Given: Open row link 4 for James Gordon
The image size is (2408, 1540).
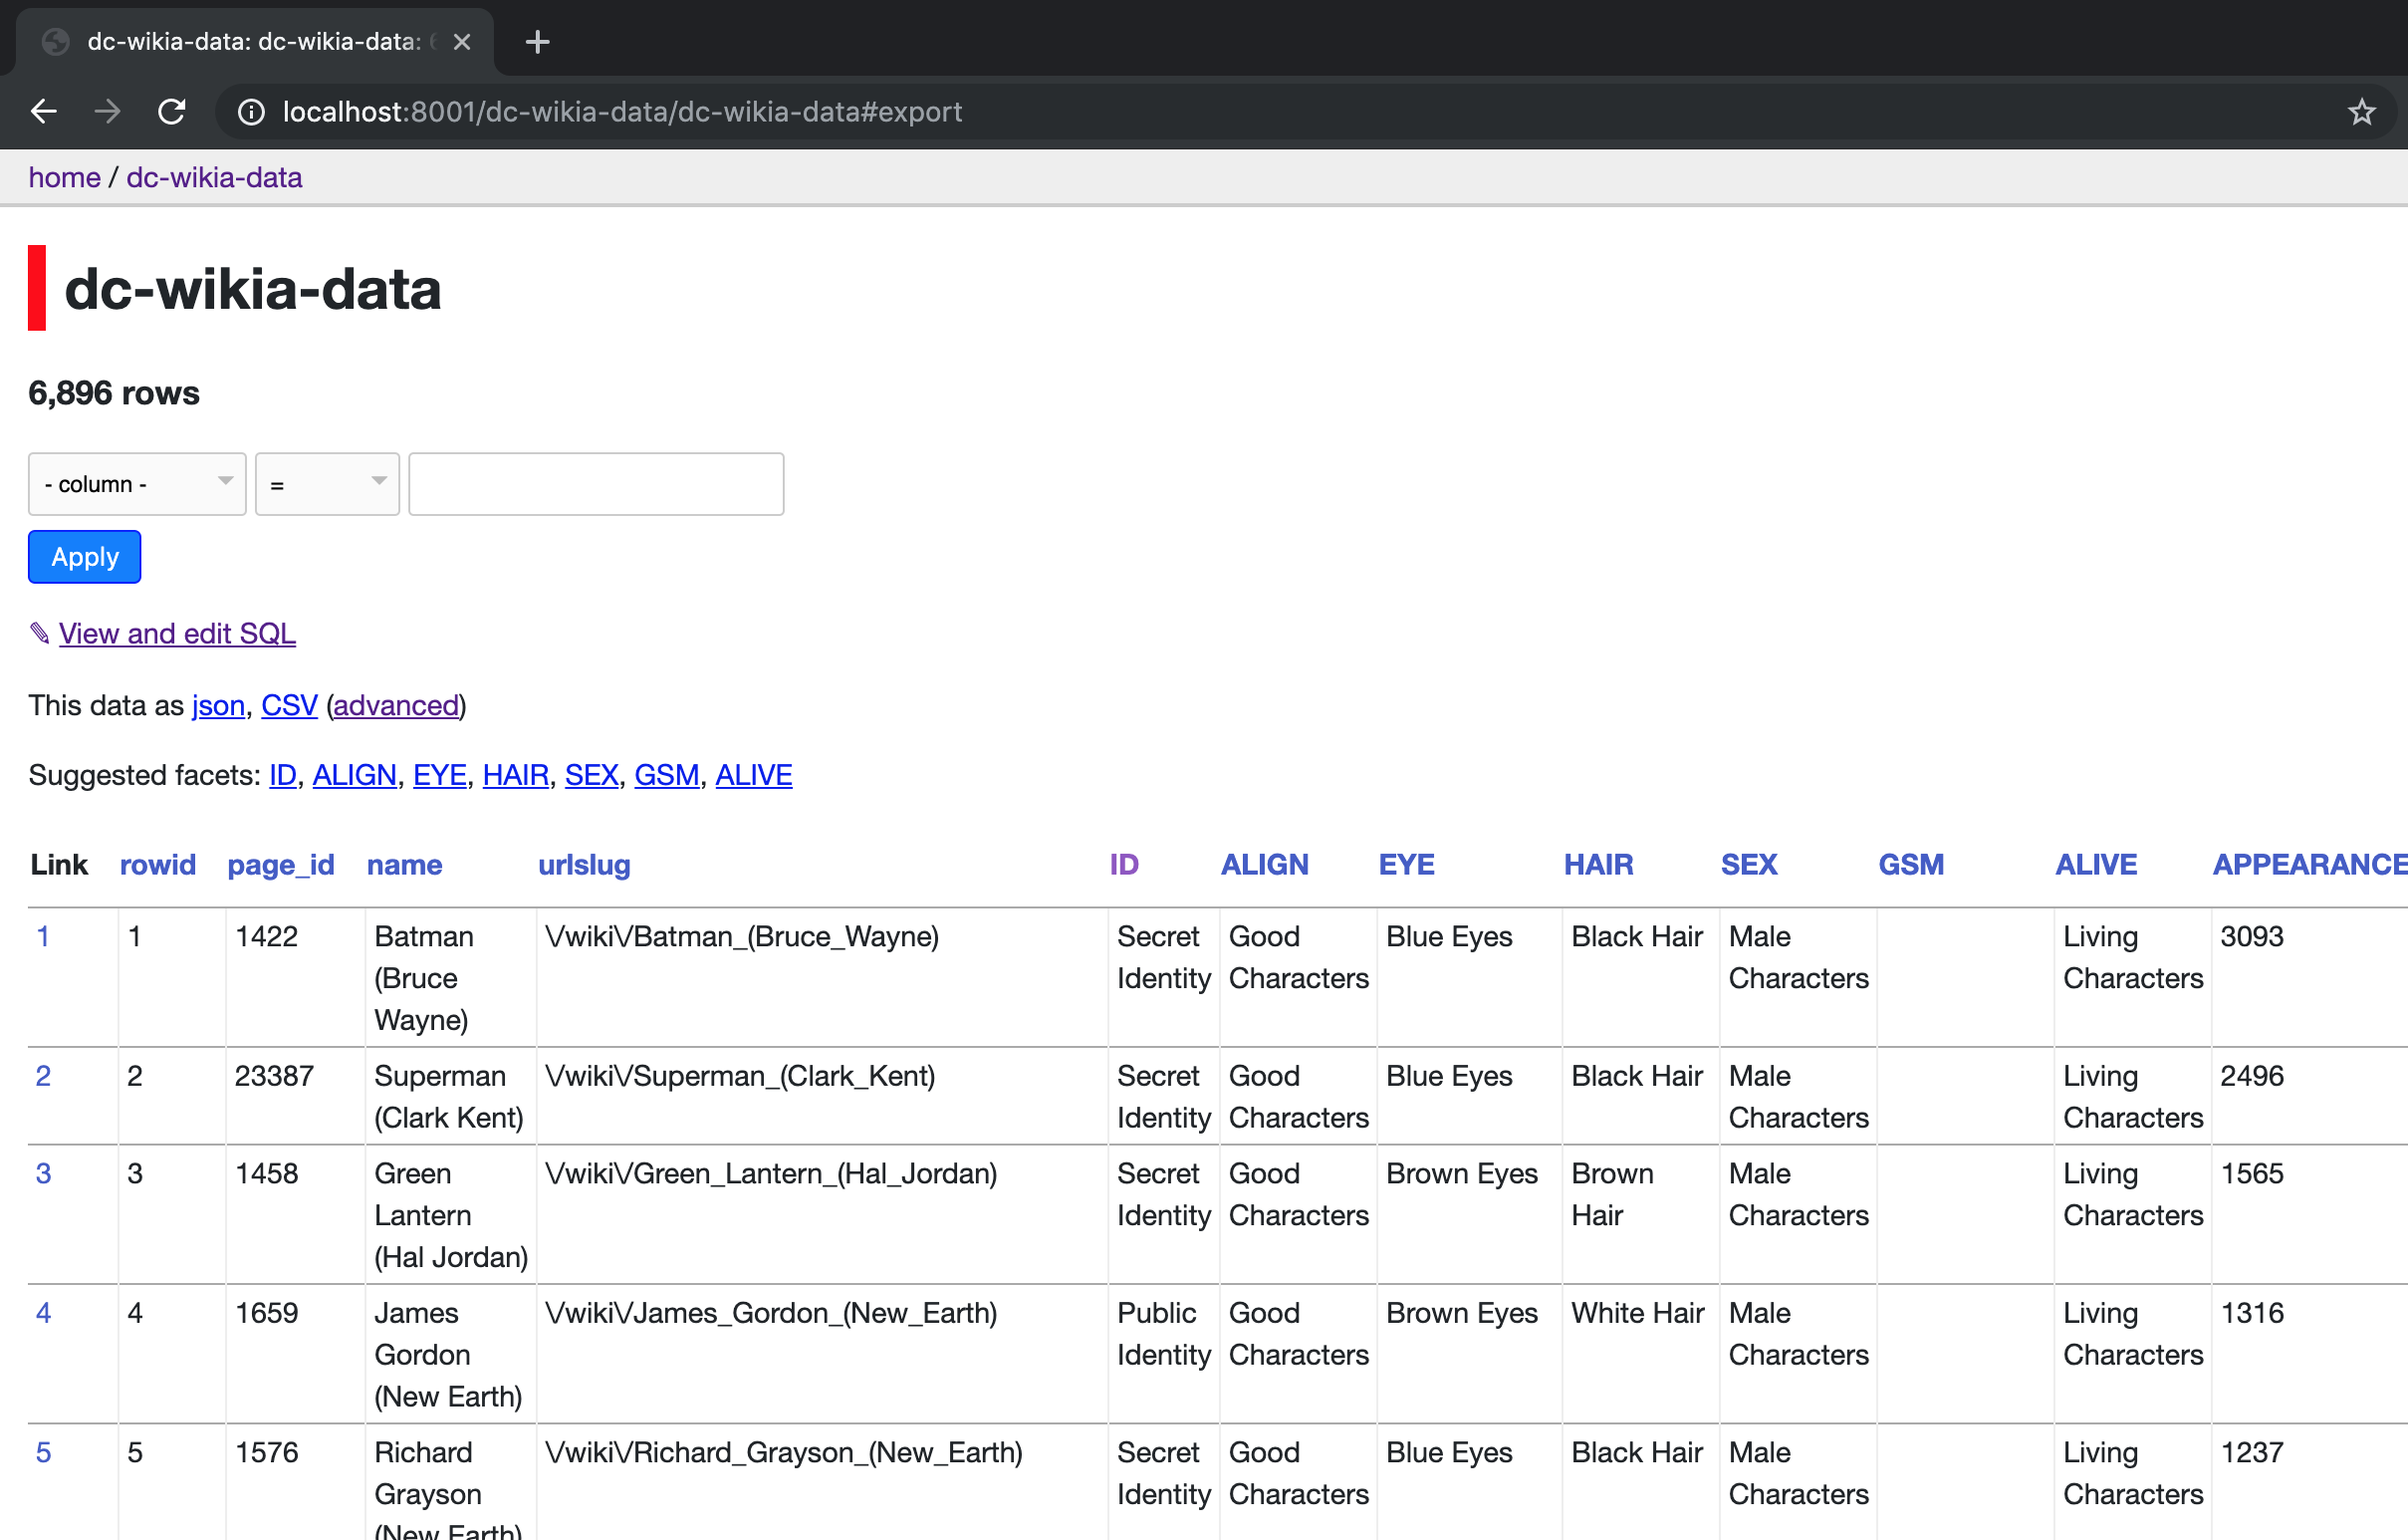Looking at the screenshot, I should pyautogui.click(x=43, y=1314).
